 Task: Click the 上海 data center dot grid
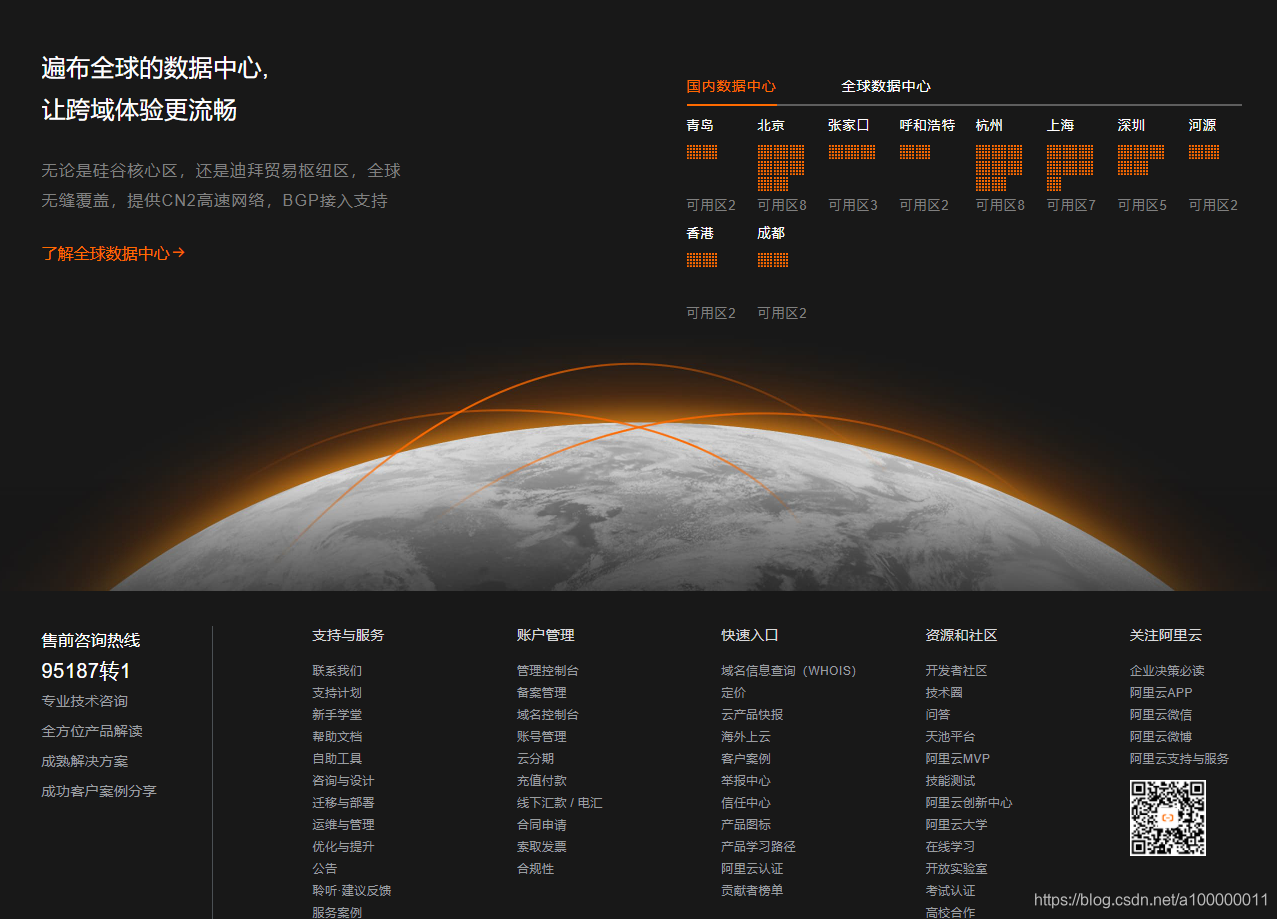pos(1070,168)
